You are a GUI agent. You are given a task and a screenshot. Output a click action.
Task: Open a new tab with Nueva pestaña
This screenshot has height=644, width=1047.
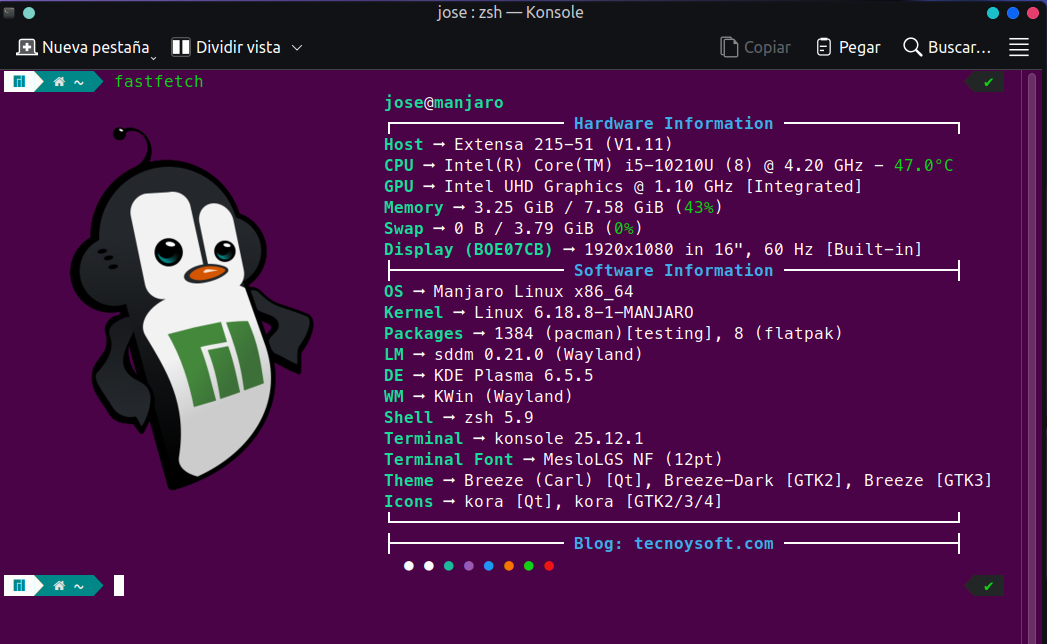(x=83, y=47)
